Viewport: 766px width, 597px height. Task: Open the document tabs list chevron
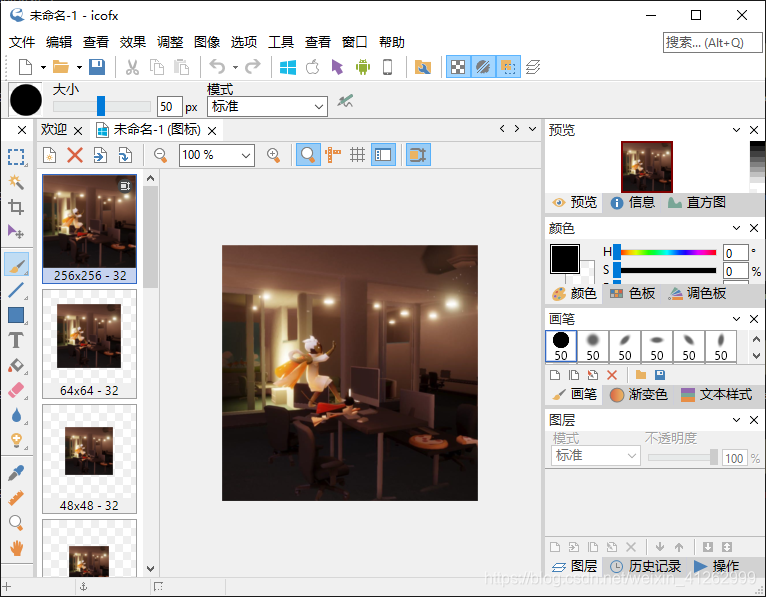[532, 129]
